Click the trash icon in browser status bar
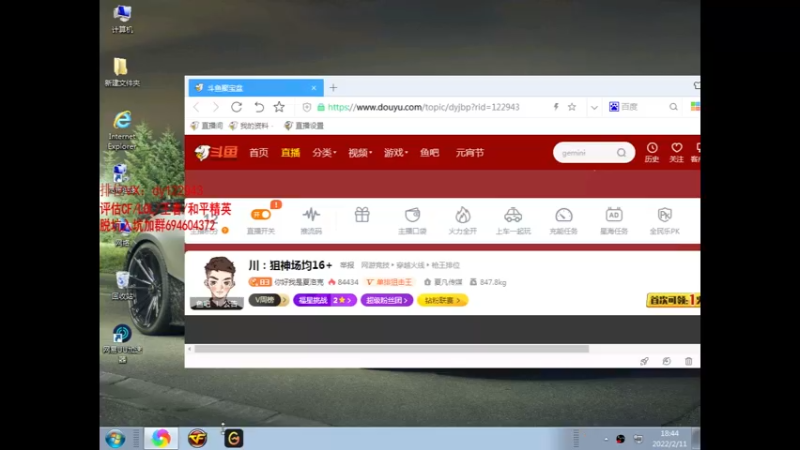The width and height of the screenshot is (800, 450). tap(689, 361)
